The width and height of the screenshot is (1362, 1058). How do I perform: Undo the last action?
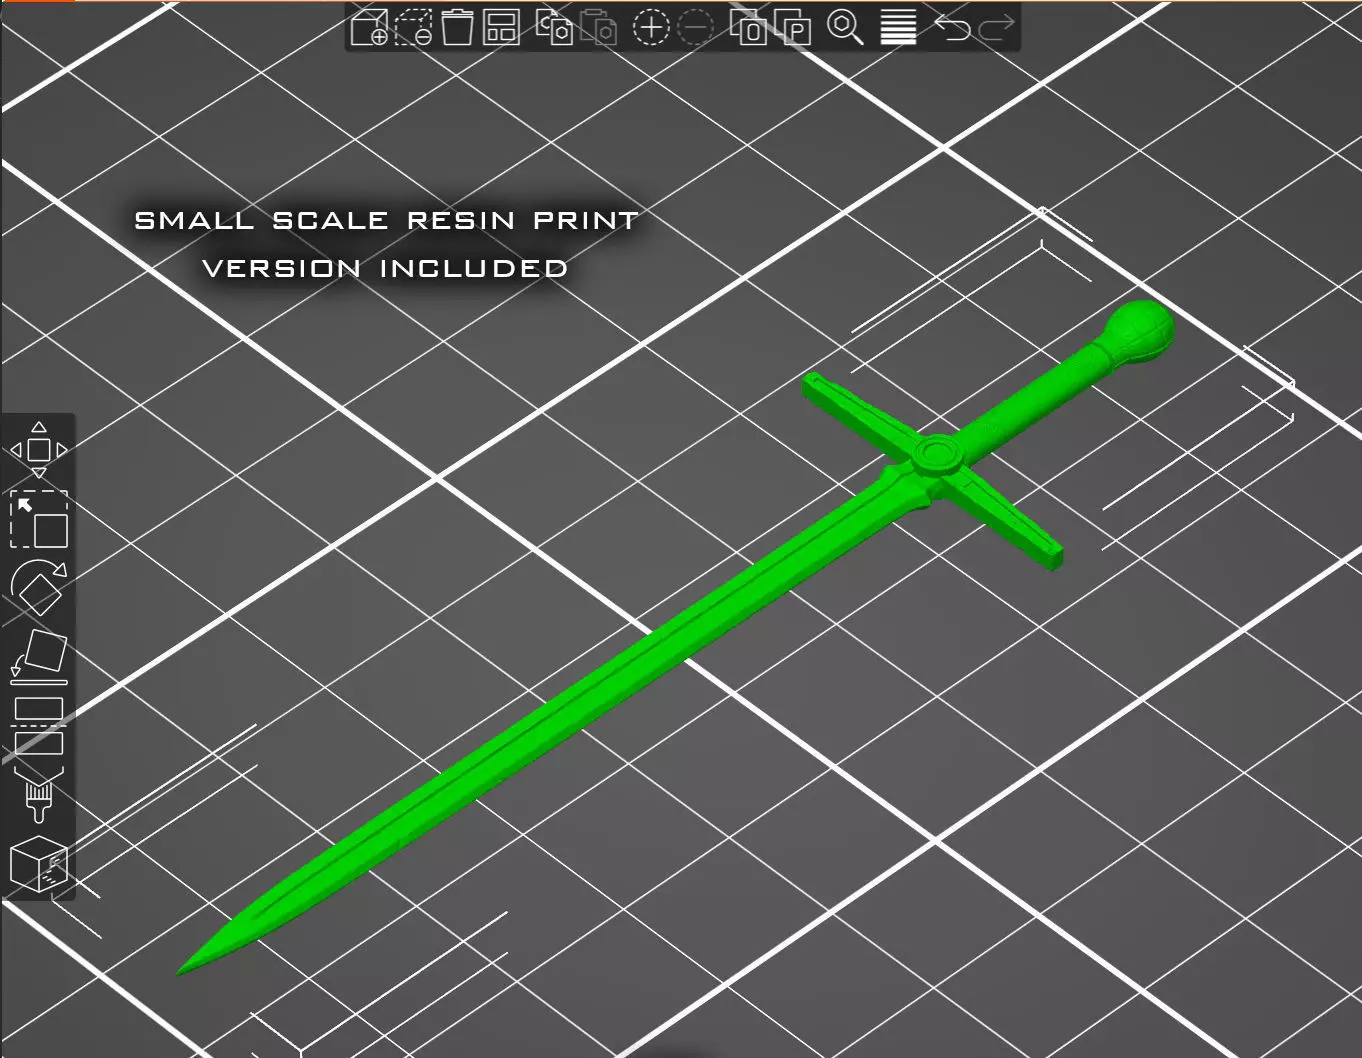952,27
